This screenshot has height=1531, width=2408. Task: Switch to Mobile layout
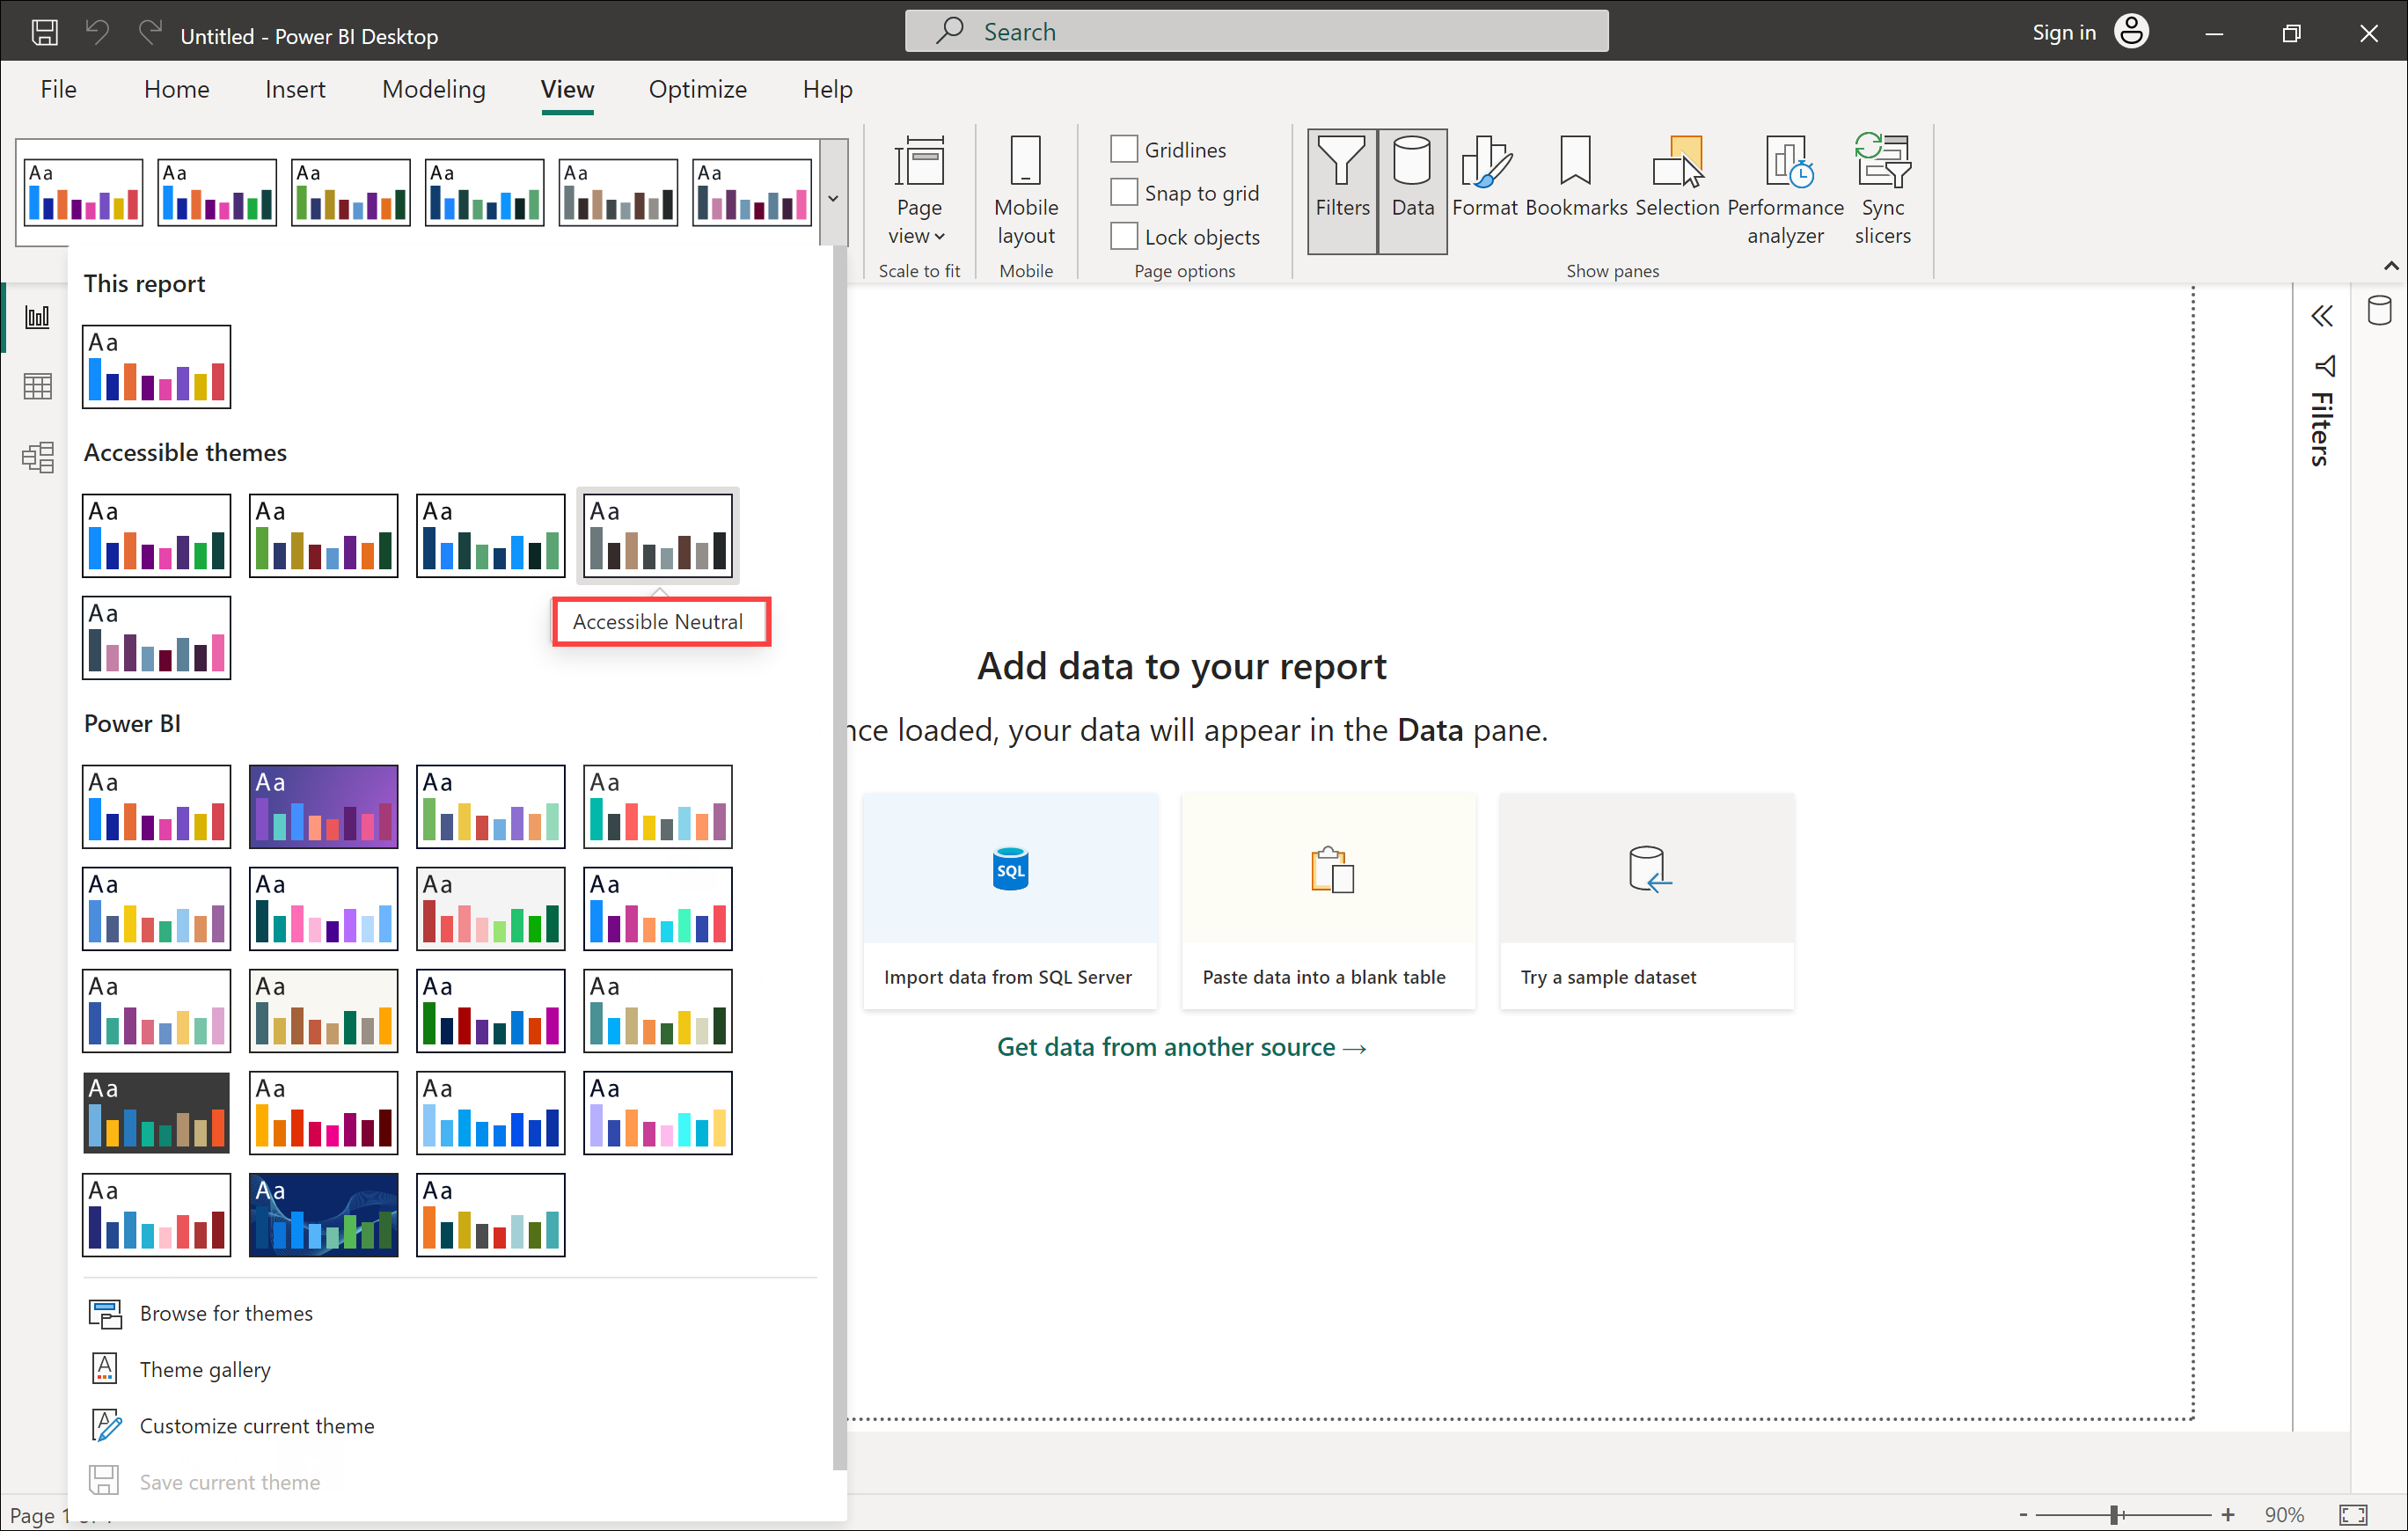[1026, 190]
